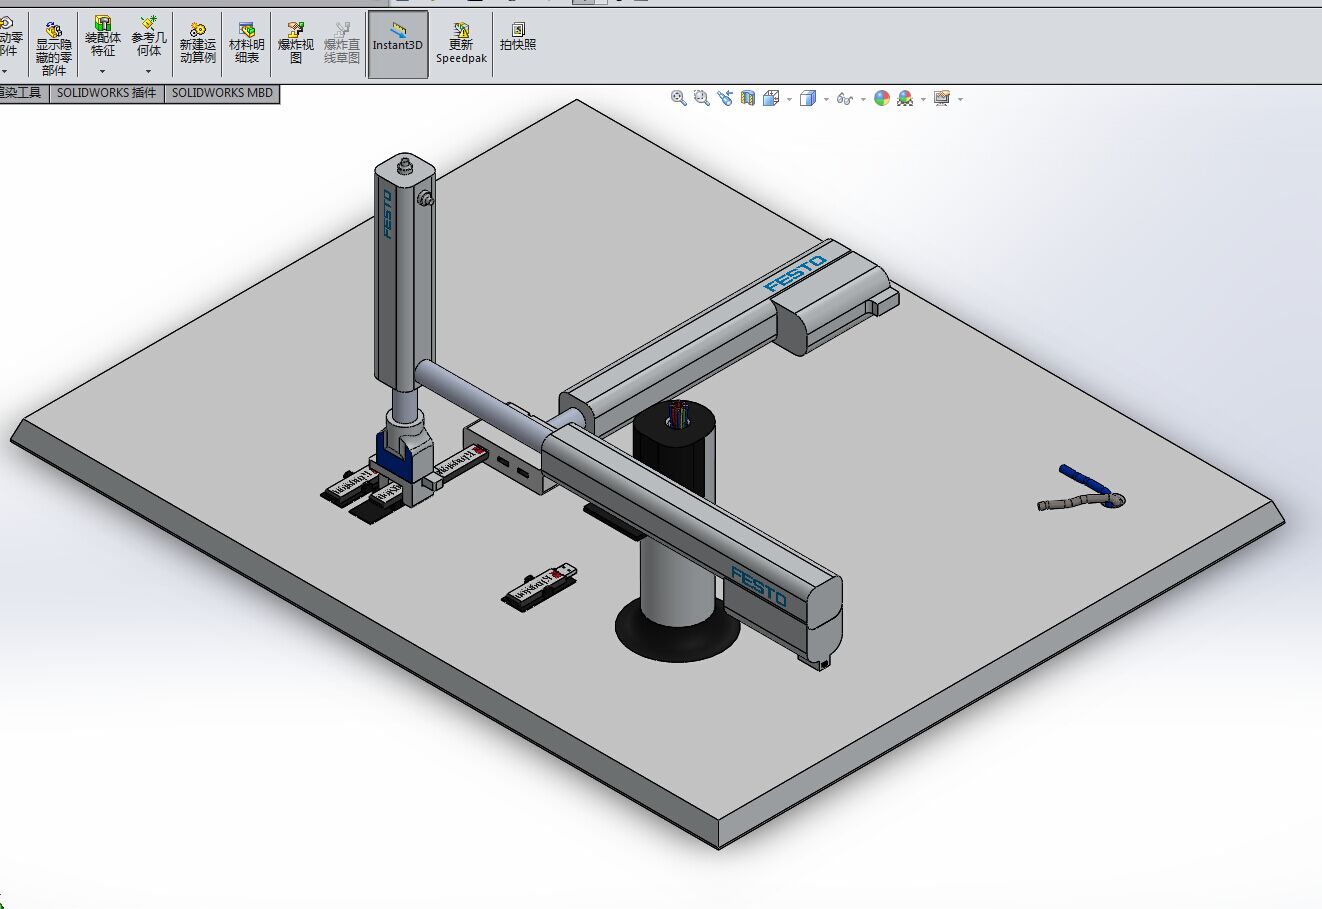The height and width of the screenshot is (909, 1322).
Task: Select the vertical FESTO cylinder actuator
Action: click(x=404, y=277)
